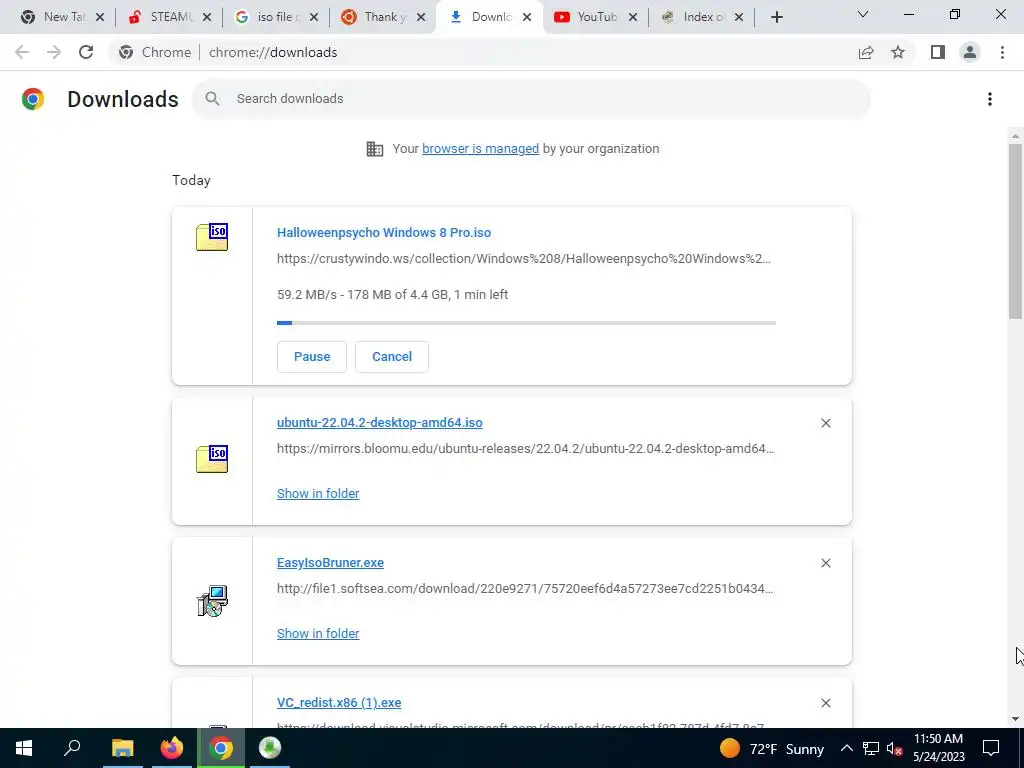This screenshot has width=1024, height=768.
Task: Click the Chrome taskbar icon
Action: 221,748
